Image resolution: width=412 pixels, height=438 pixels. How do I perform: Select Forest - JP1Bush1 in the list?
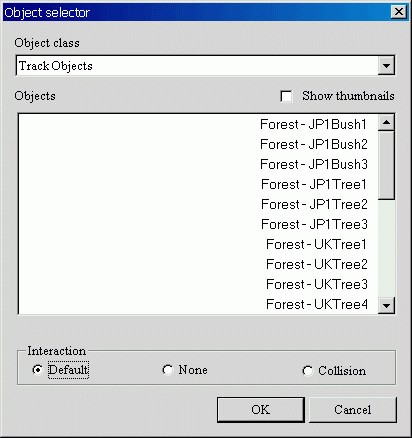coord(313,124)
